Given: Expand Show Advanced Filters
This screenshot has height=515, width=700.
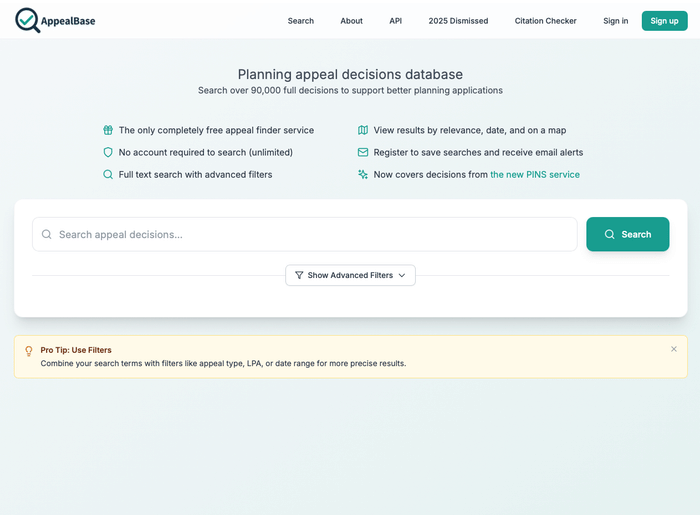Looking at the screenshot, I should (350, 275).
